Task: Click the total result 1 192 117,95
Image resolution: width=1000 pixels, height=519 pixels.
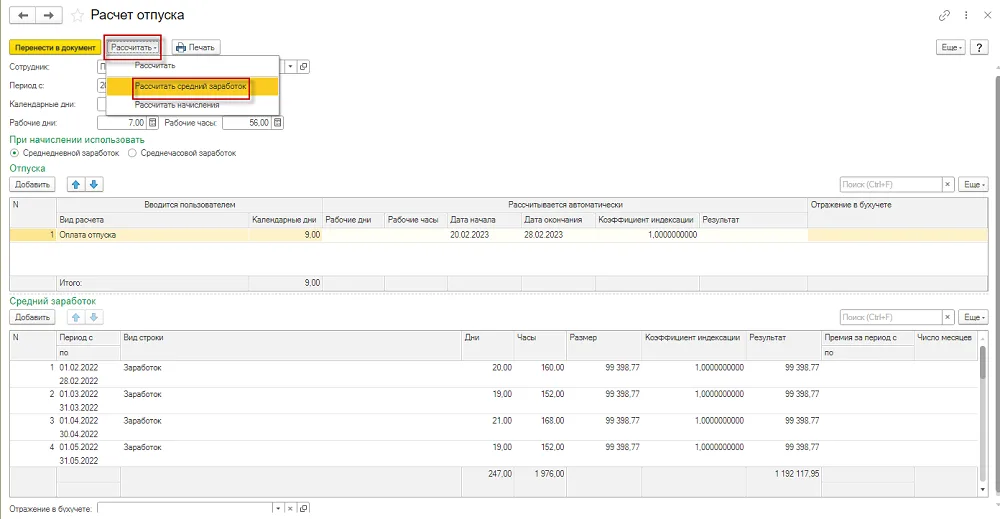Action: 797,474
